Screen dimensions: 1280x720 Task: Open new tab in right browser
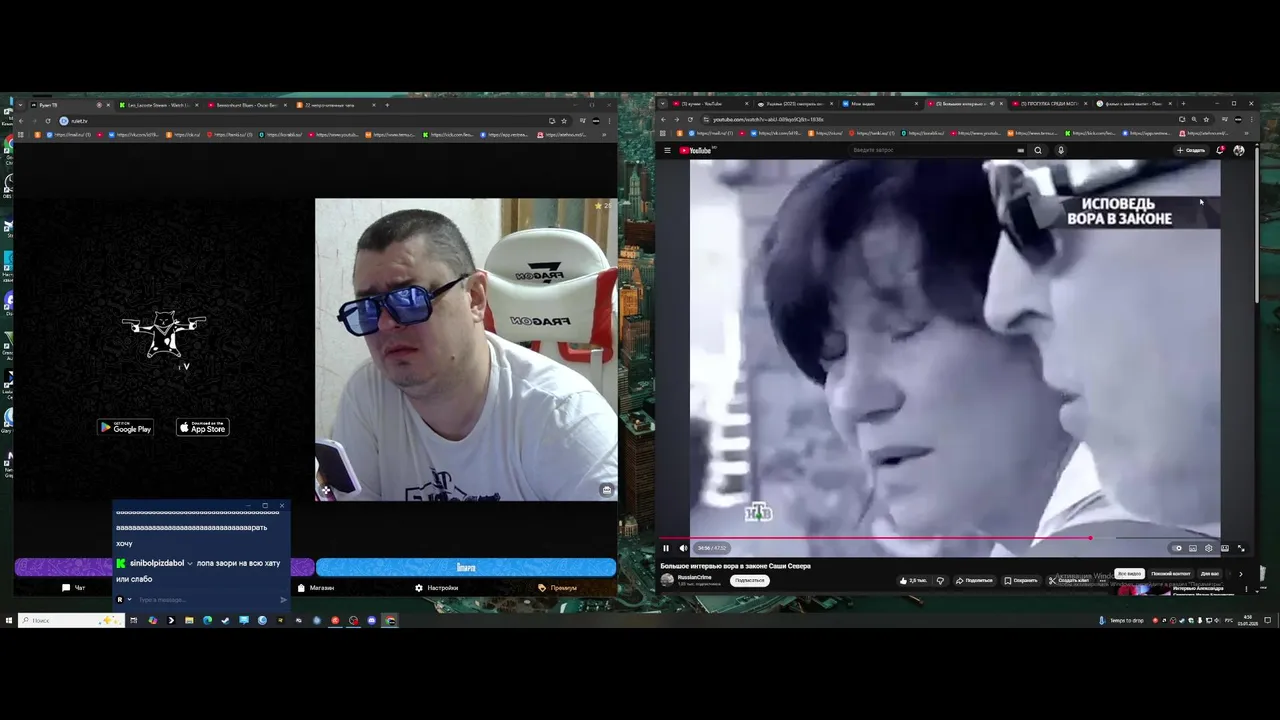pos(1183,104)
